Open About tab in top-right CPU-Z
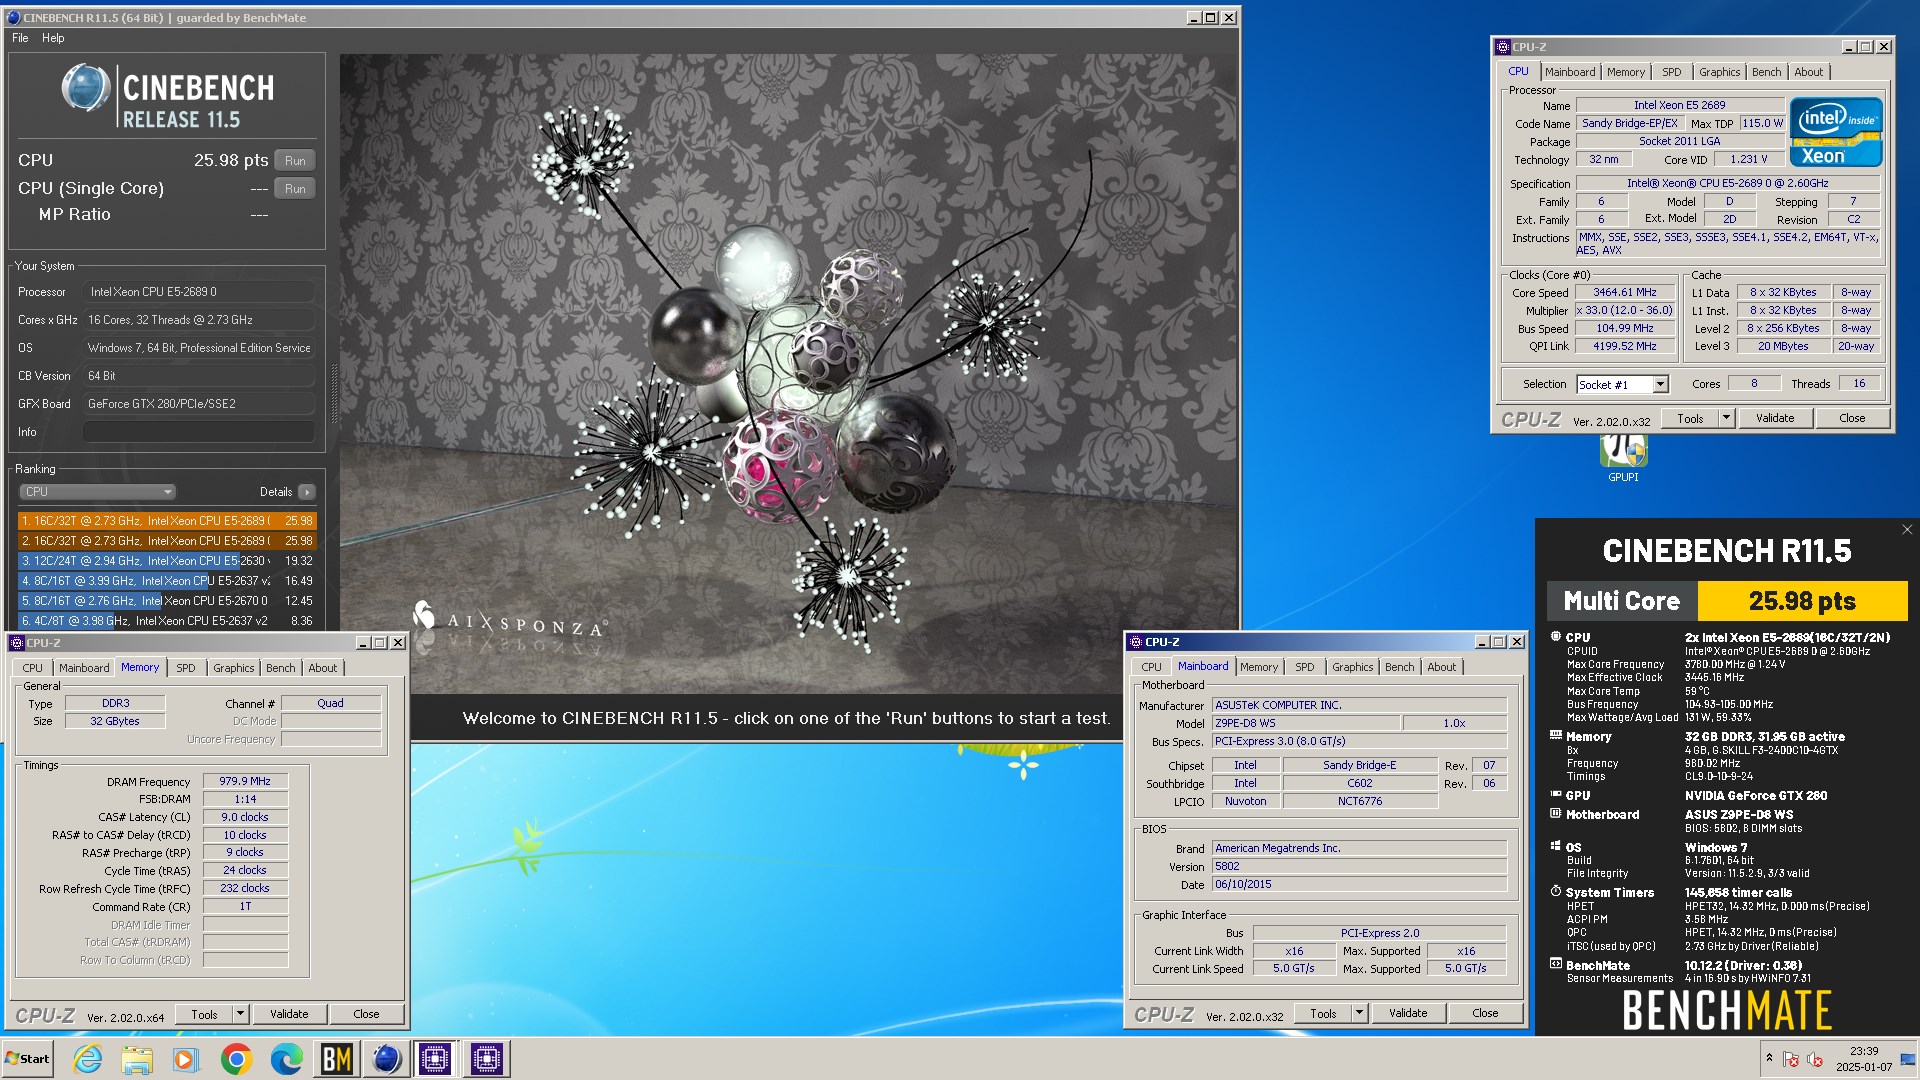1920x1080 pixels. 1808,72
